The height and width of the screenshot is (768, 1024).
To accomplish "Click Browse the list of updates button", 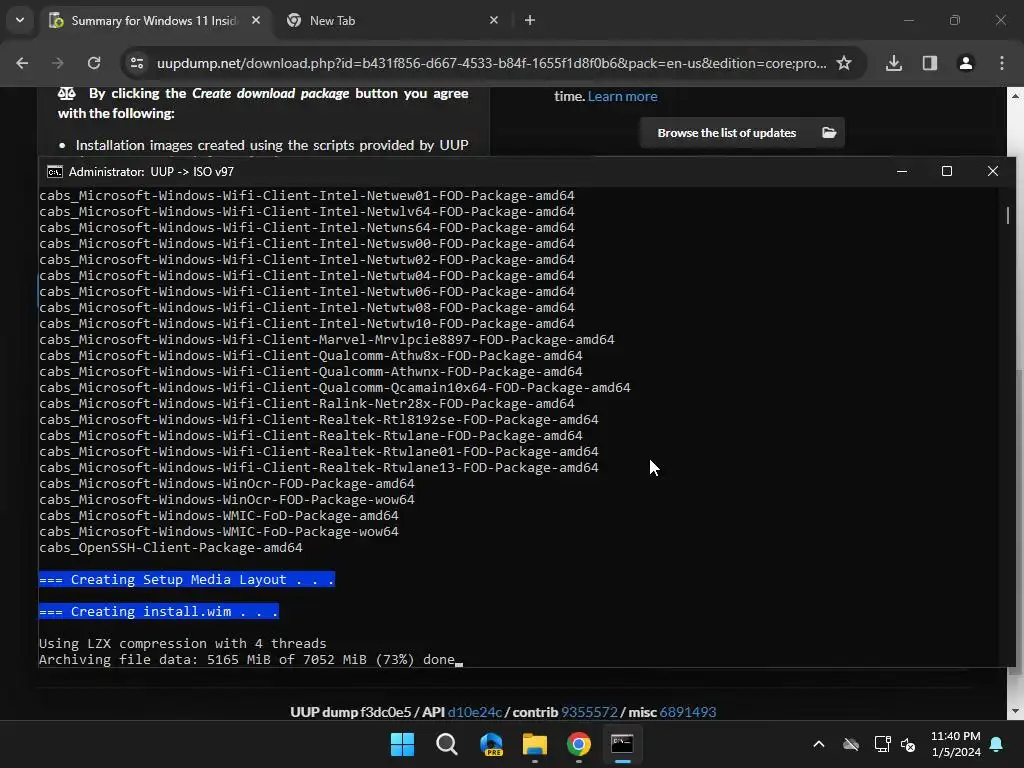I will click(742, 133).
